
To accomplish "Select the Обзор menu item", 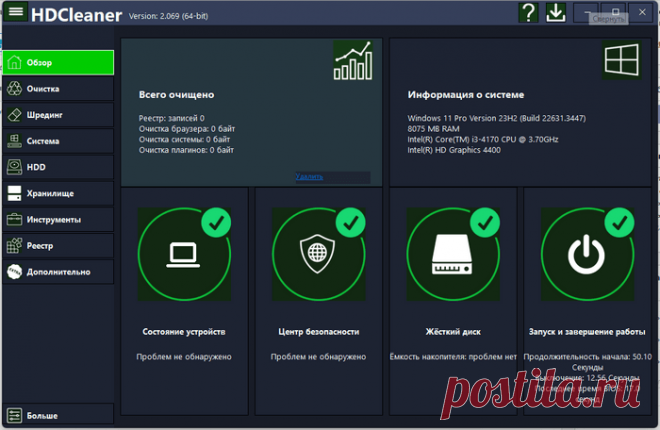I will (x=58, y=63).
